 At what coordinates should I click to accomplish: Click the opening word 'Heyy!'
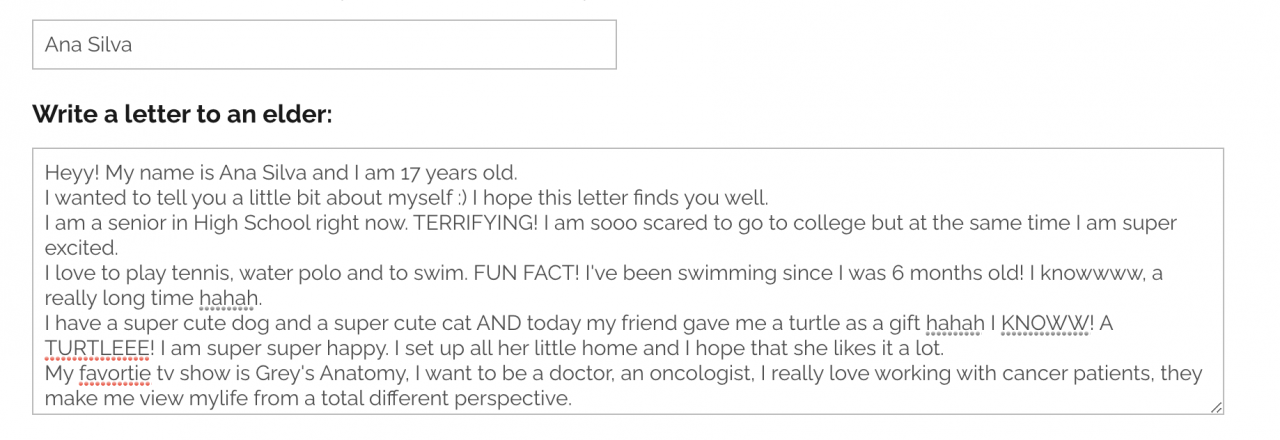tap(71, 172)
